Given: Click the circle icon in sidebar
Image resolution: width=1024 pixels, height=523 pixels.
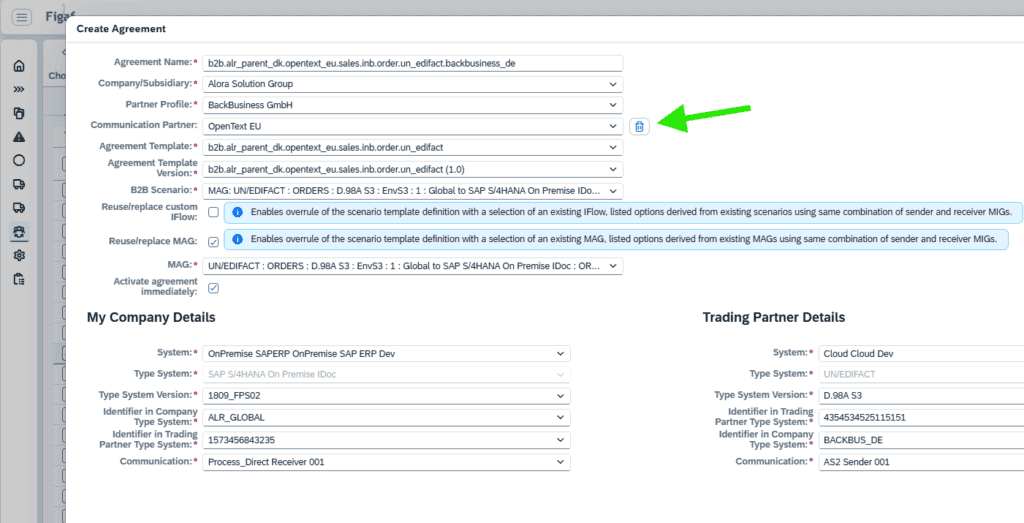Looking at the screenshot, I should coord(19,160).
